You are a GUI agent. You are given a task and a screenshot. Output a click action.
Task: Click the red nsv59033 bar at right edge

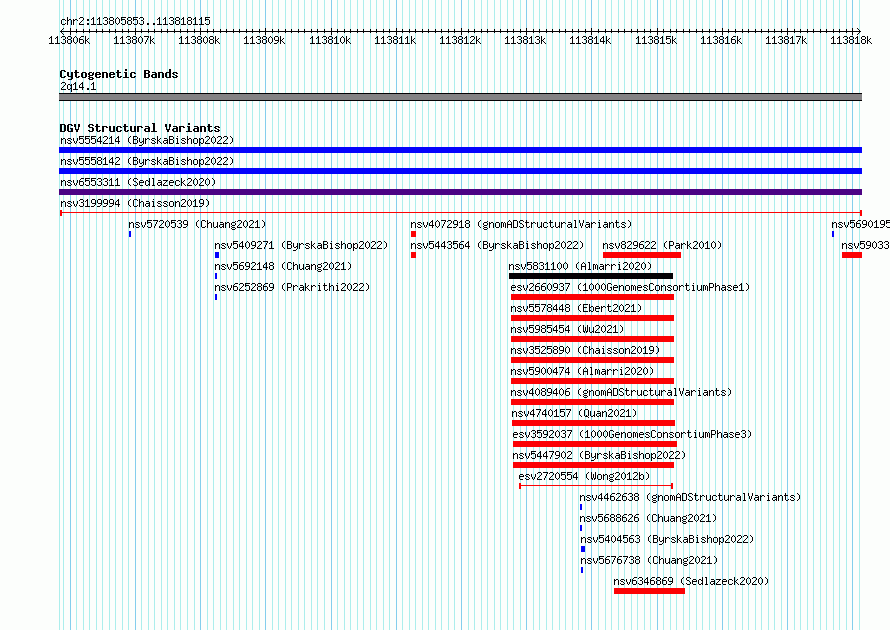tap(852, 255)
